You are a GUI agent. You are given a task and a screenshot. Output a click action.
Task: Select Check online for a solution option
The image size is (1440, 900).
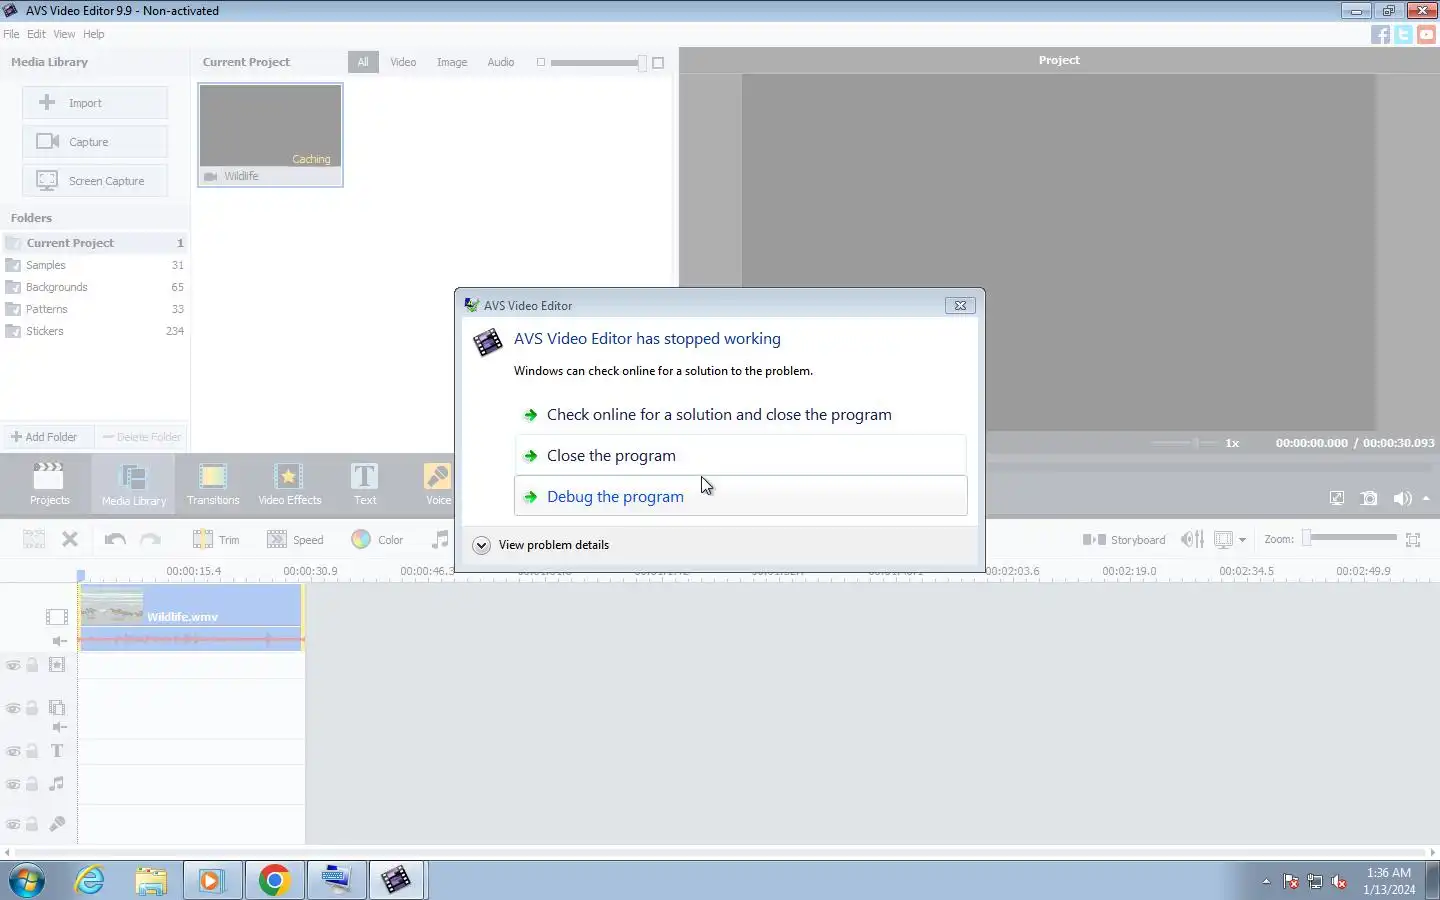tap(740, 414)
